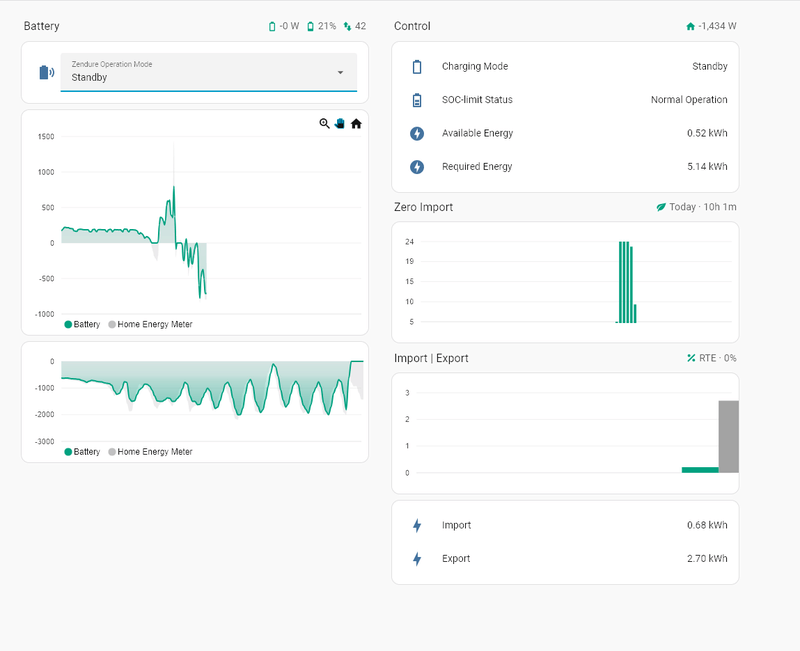This screenshot has height=651, width=800.
Task: Click the Charging Mode battery icon
Action: click(x=417, y=67)
